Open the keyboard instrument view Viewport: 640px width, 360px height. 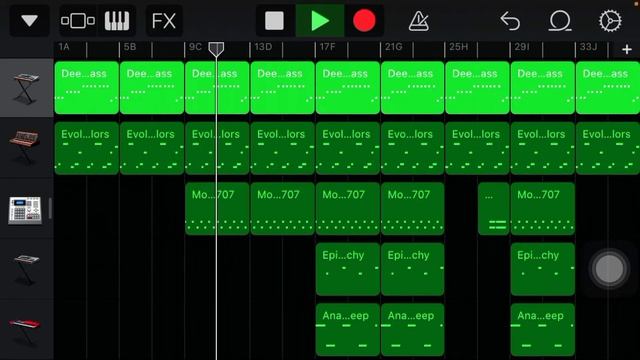click(x=117, y=20)
